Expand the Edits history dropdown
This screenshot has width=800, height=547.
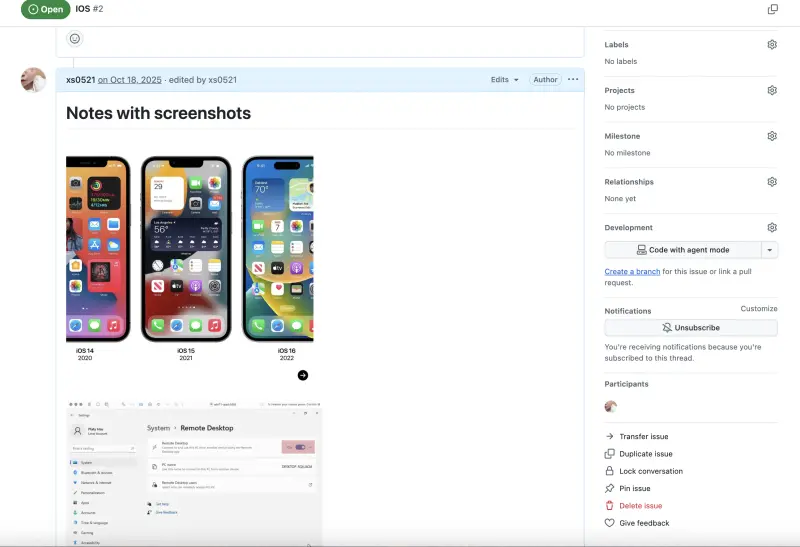pos(504,80)
